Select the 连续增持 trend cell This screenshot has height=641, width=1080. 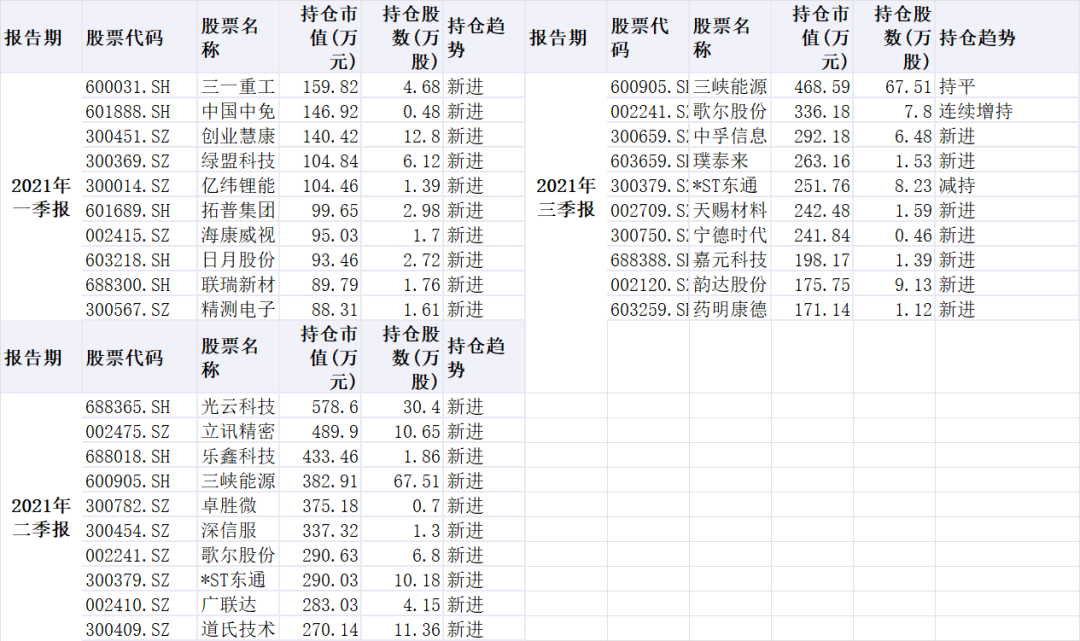(x=975, y=112)
